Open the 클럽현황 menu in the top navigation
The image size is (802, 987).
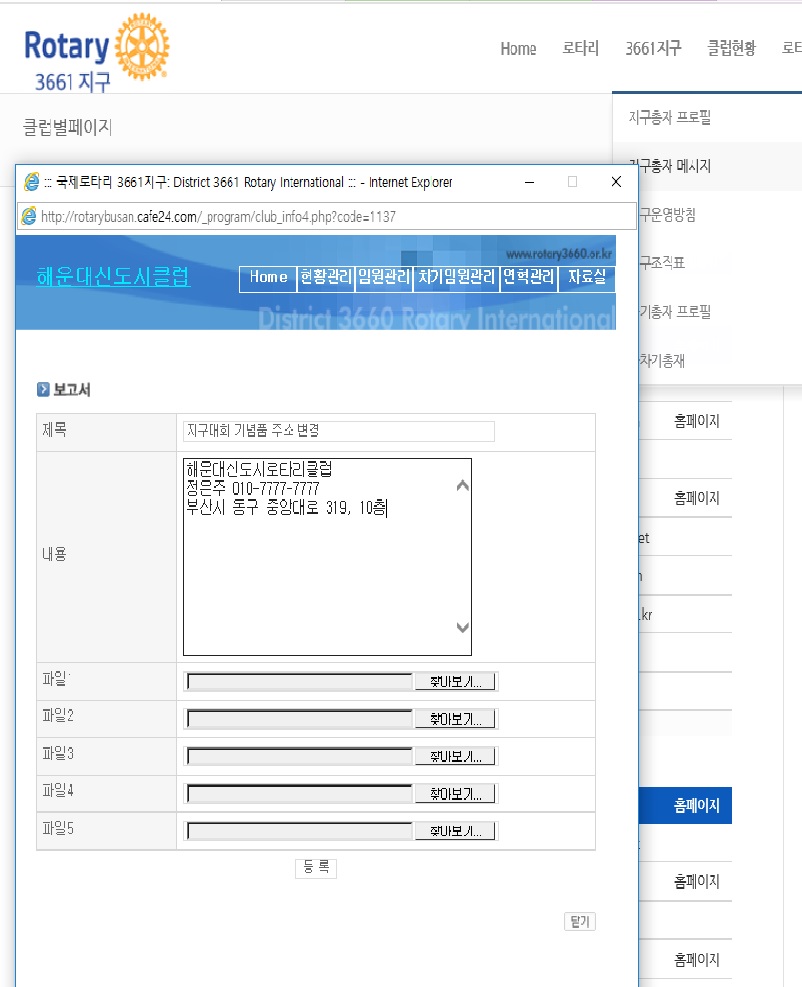[x=731, y=48]
